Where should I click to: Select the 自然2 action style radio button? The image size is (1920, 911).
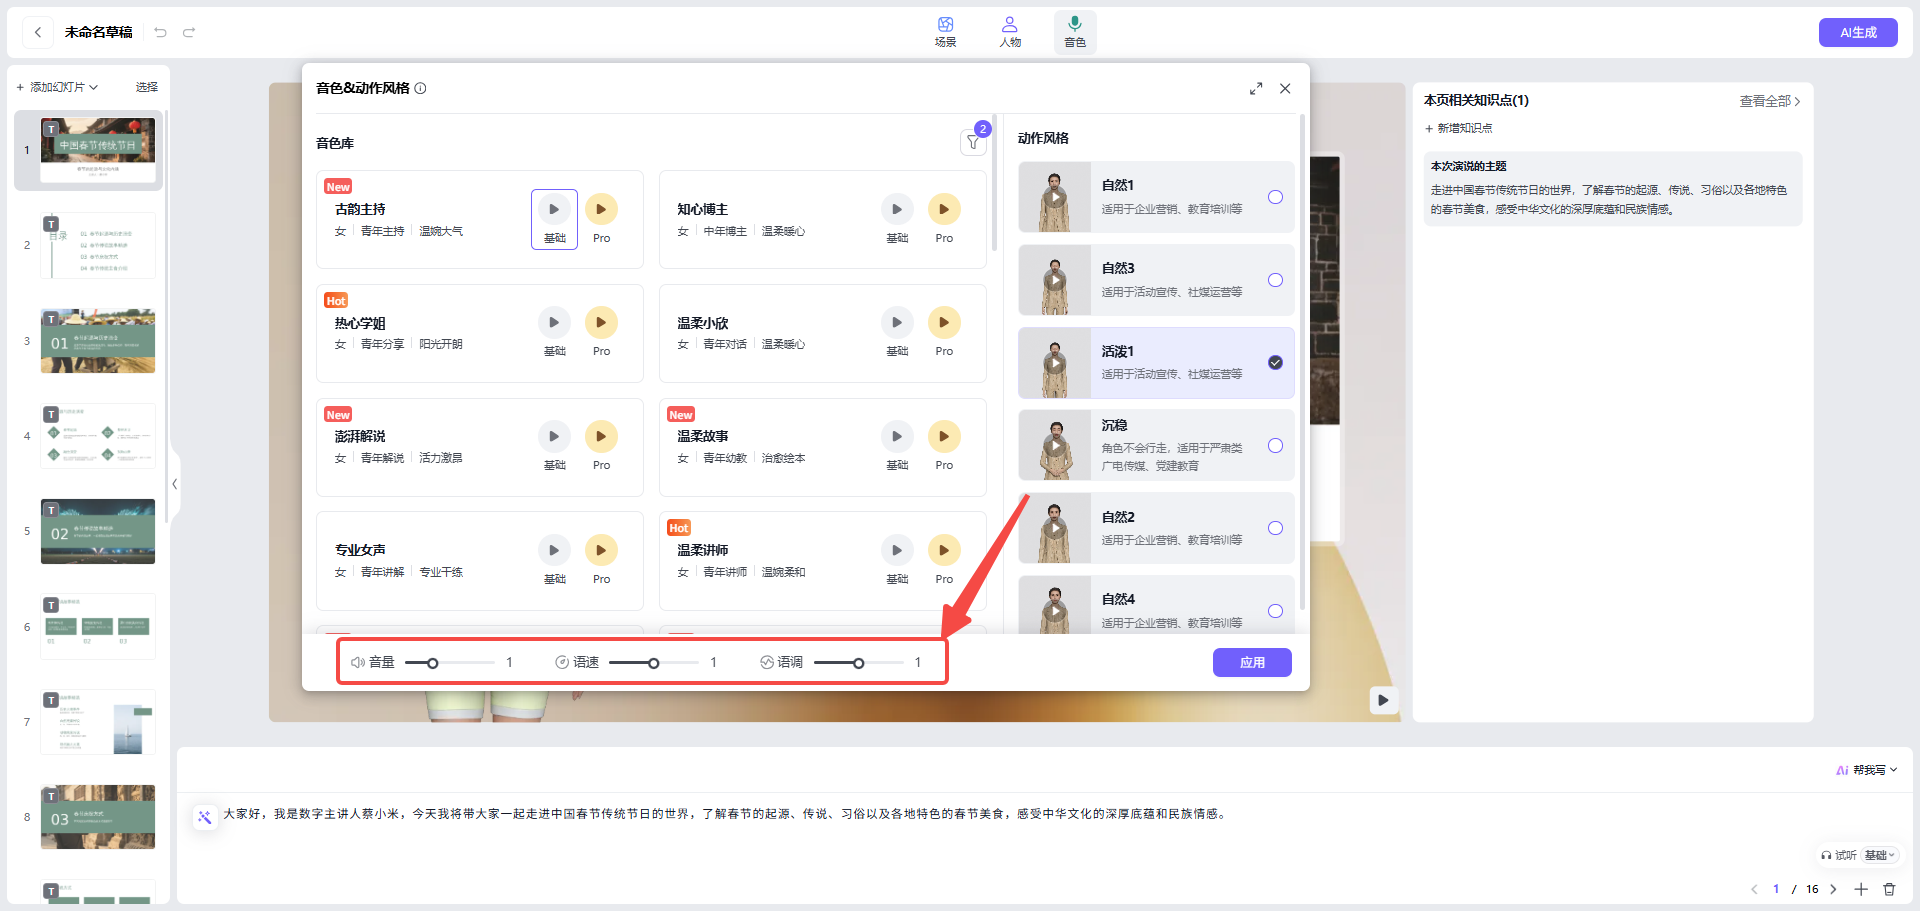click(x=1275, y=528)
